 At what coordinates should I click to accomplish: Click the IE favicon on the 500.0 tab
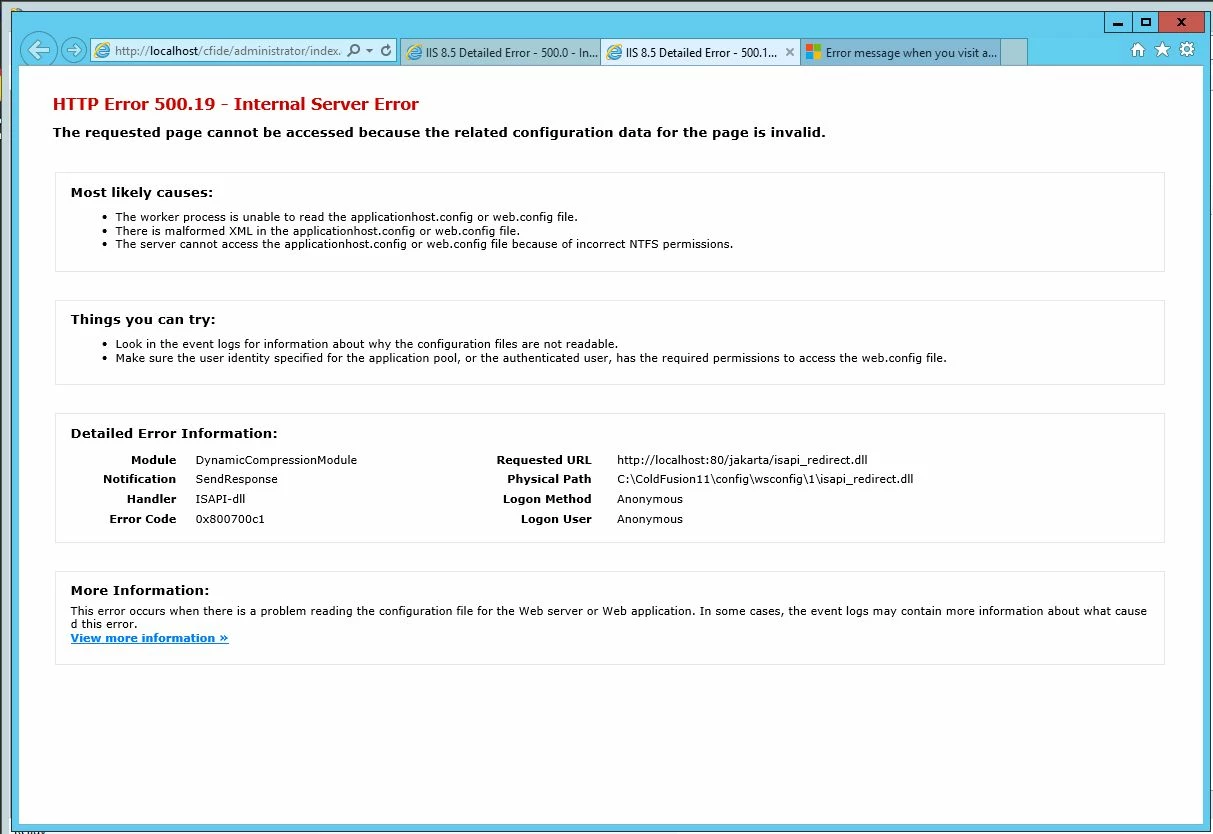click(x=414, y=53)
